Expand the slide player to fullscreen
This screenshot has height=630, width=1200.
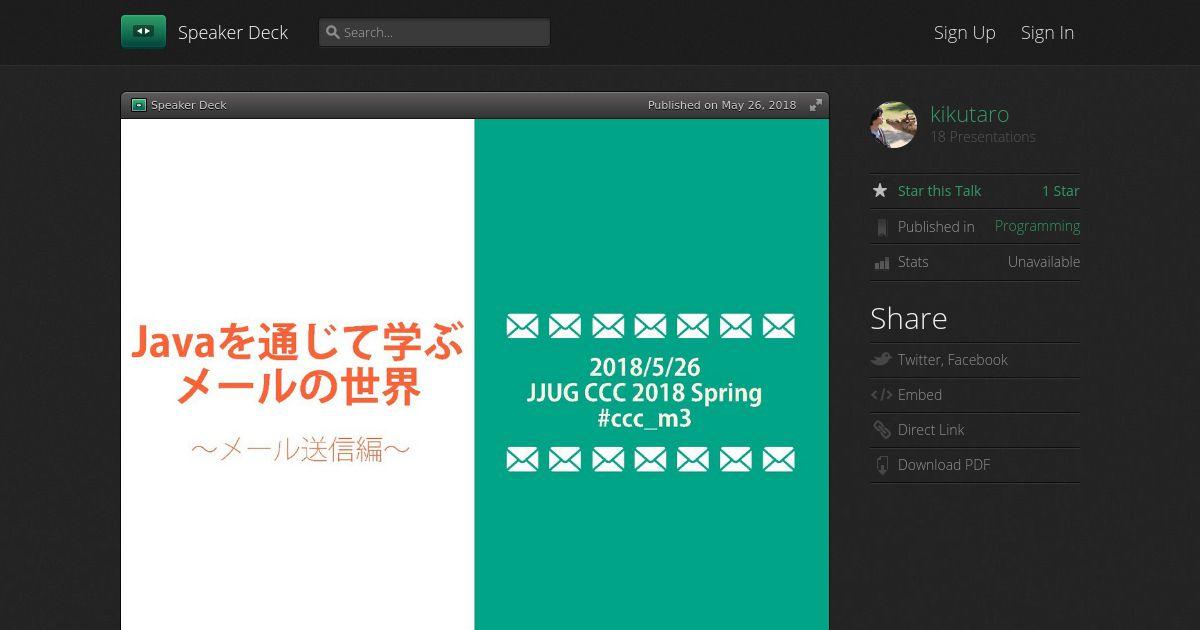(x=816, y=105)
